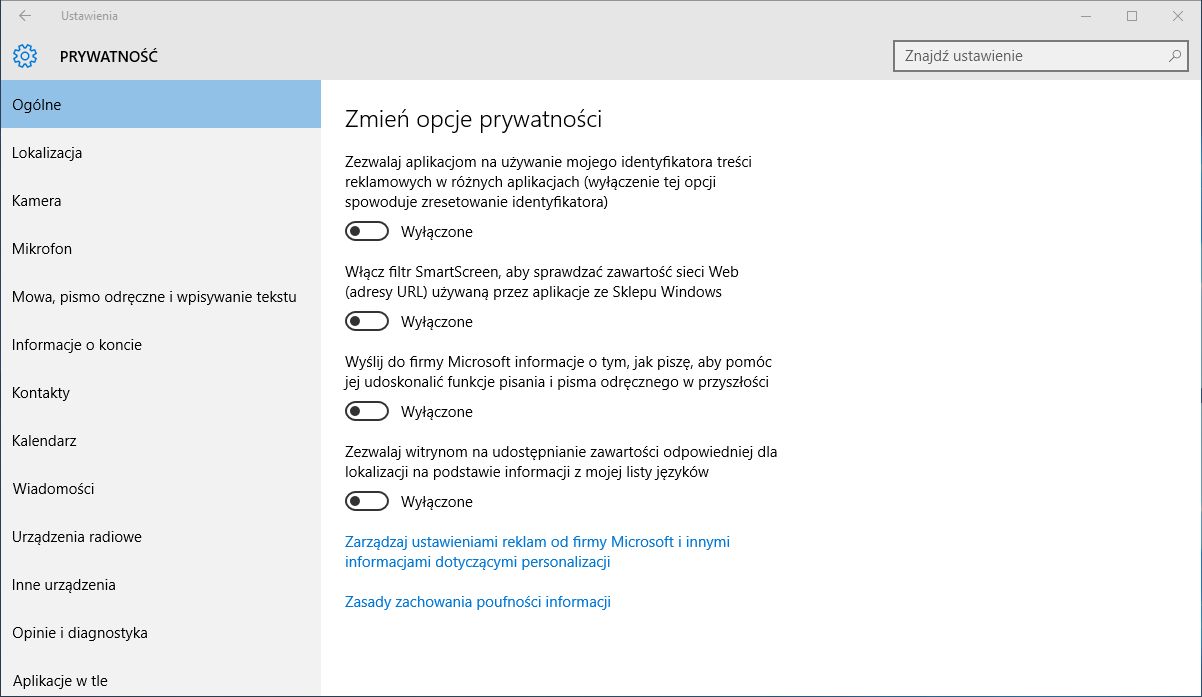
Task: Enable the SmartScreen filter toggle
Action: [x=366, y=322]
